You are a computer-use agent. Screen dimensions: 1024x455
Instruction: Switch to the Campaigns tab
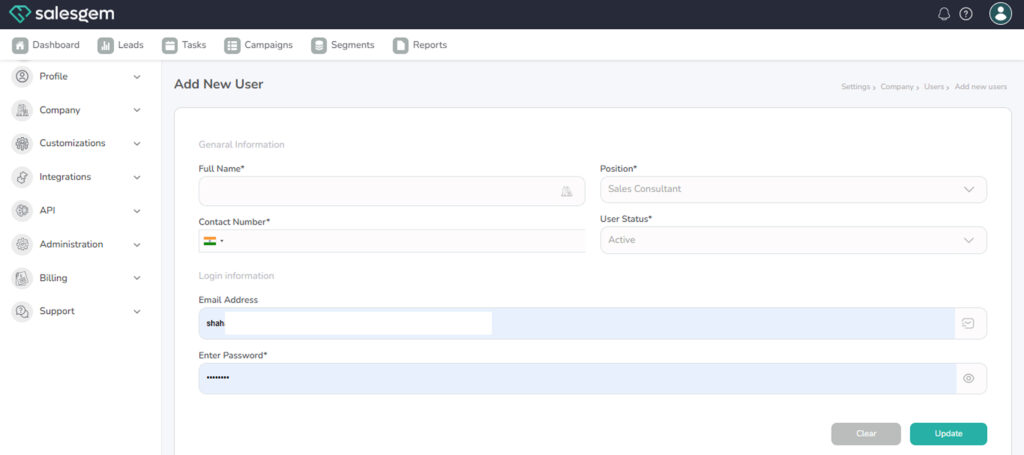pos(259,45)
